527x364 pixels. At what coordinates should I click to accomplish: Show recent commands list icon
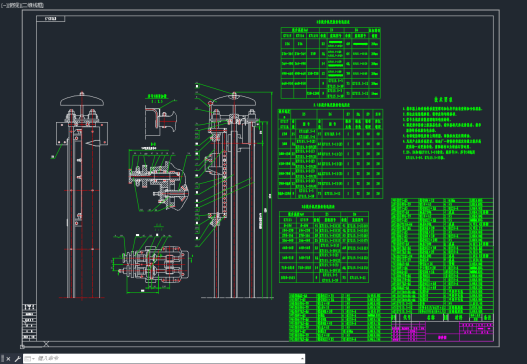[30, 359]
